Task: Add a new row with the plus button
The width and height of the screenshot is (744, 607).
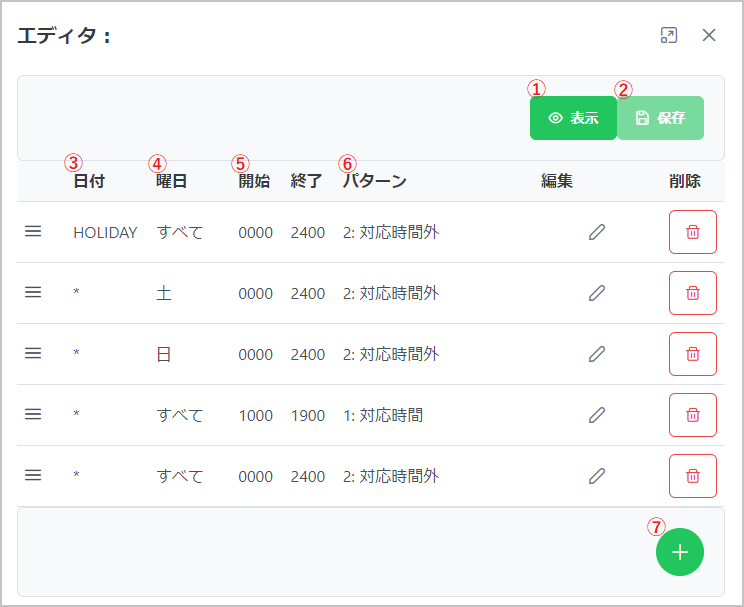Action: pos(680,552)
